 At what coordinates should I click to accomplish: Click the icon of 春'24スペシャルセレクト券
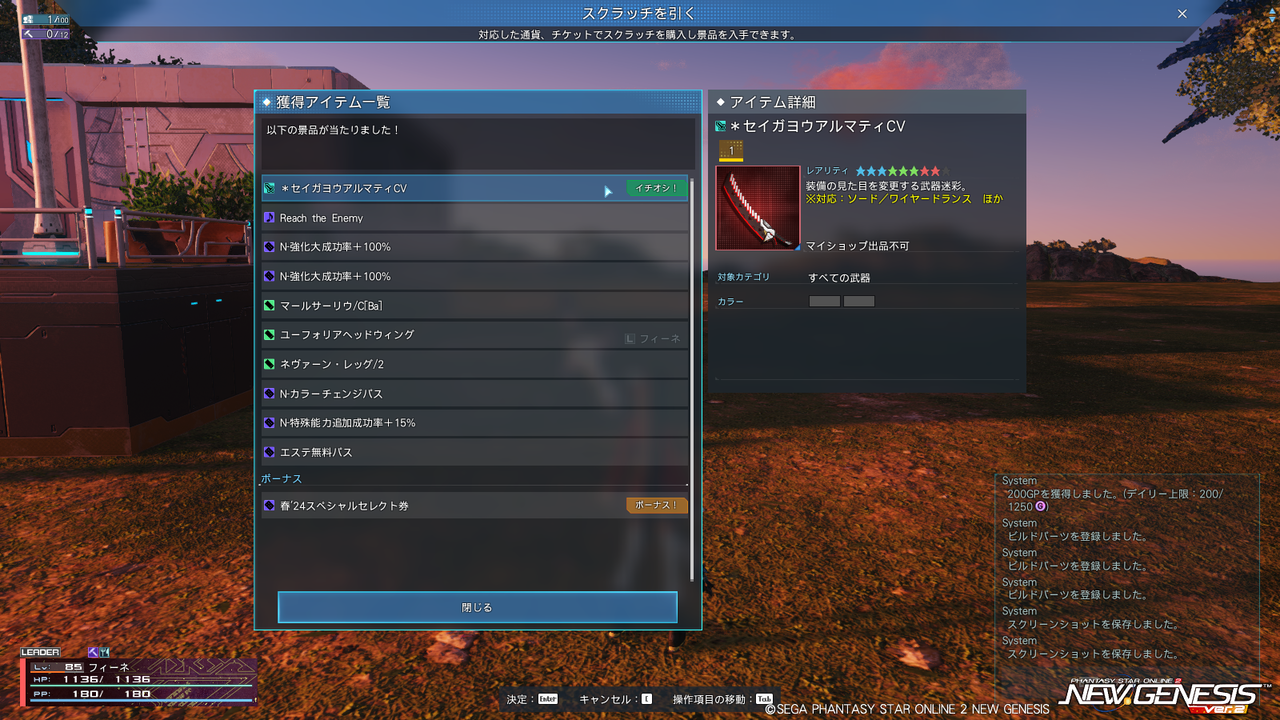click(x=269, y=506)
